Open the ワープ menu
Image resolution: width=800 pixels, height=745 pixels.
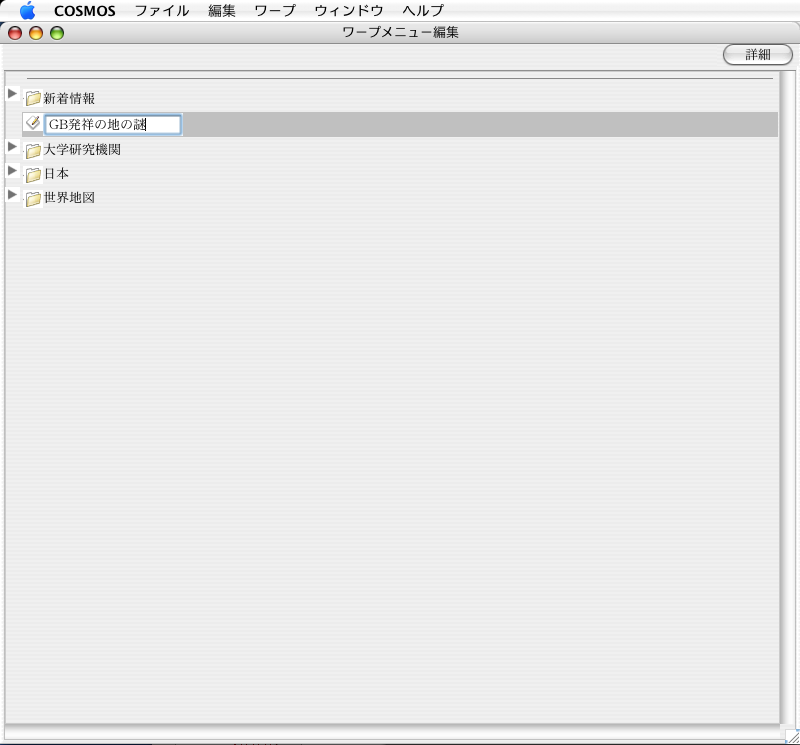coord(275,11)
